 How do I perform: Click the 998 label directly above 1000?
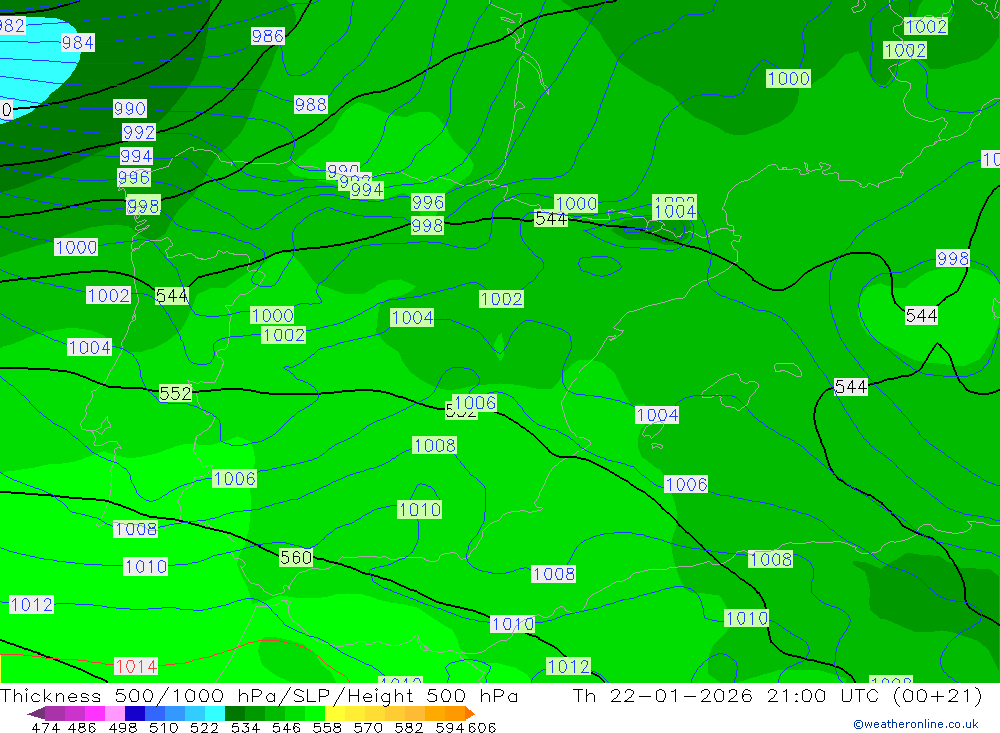point(143,207)
